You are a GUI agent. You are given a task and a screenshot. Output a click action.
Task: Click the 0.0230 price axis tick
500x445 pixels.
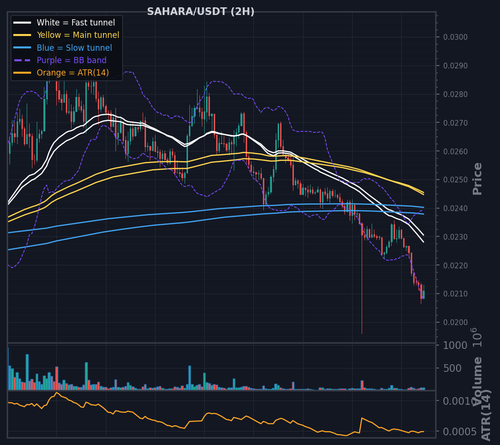click(x=455, y=237)
